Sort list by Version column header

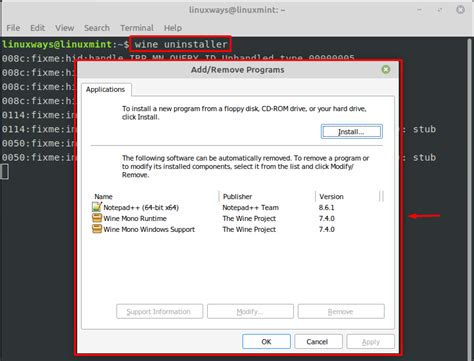pyautogui.click(x=347, y=196)
